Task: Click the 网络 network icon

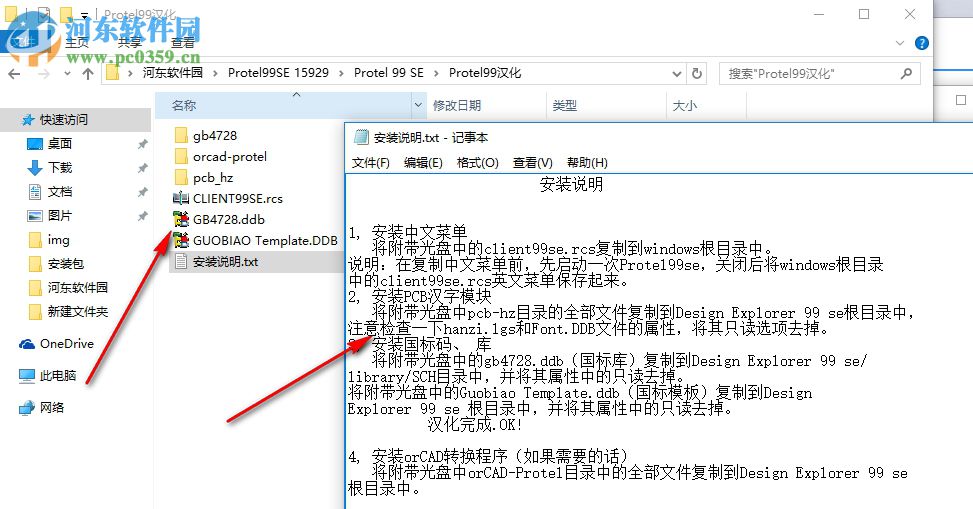Action: point(27,408)
